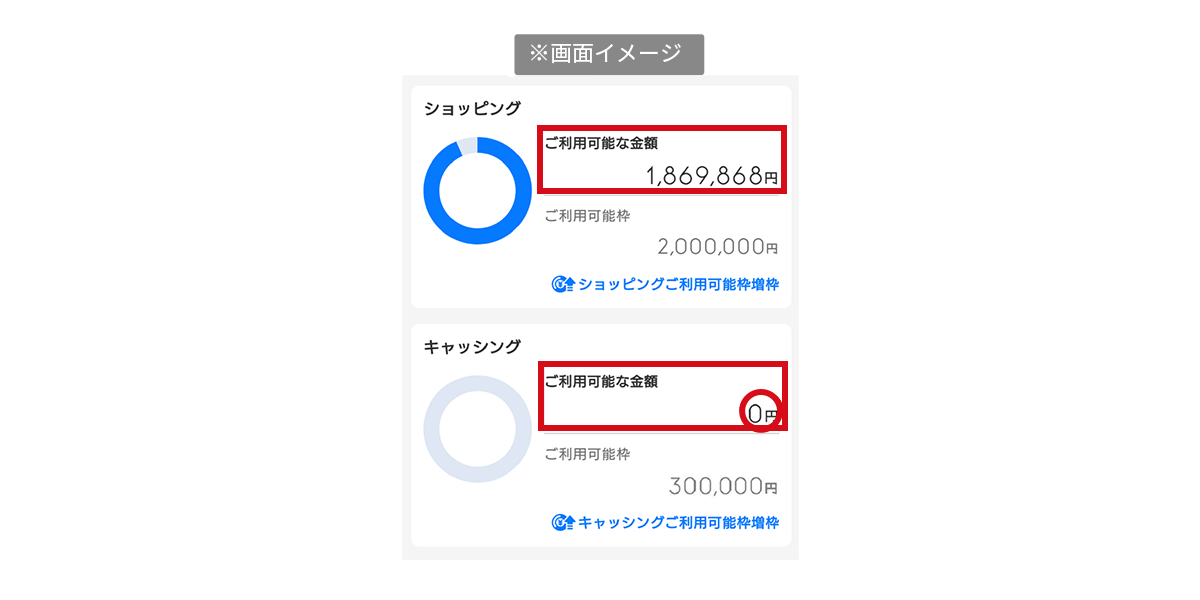Screen dimensions: 1200x600
Task: Click the yen coin symbol beside ショッピングご利用可能枠増枠
Action: click(x=557, y=284)
